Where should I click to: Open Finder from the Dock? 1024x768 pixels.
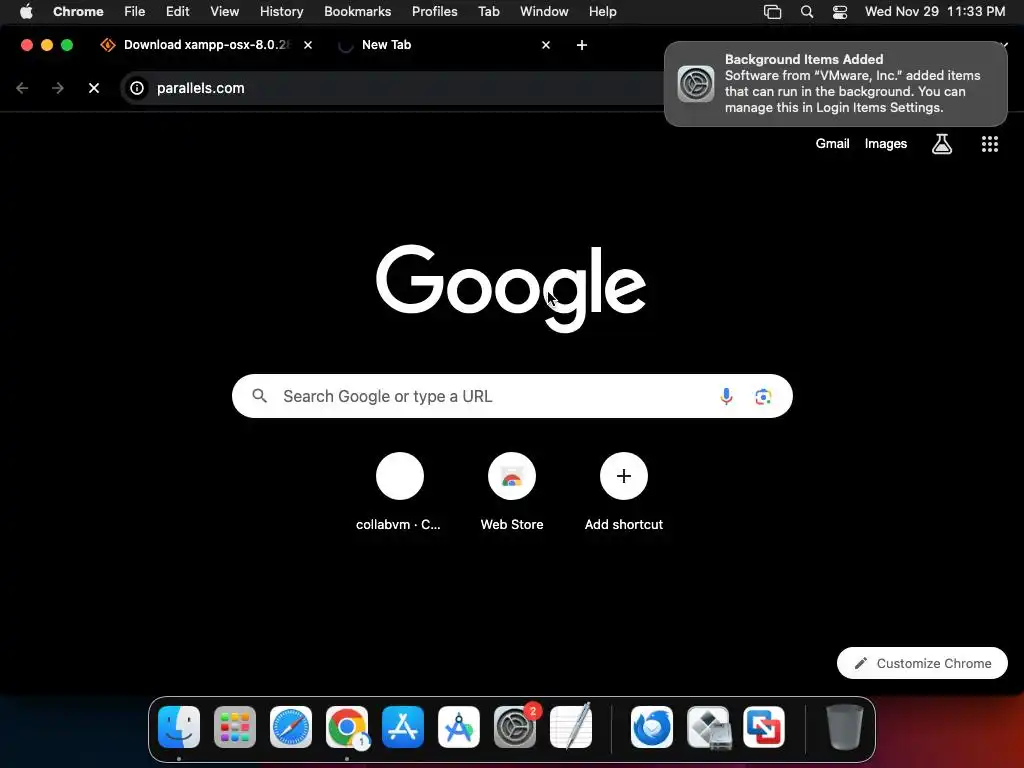pos(179,726)
